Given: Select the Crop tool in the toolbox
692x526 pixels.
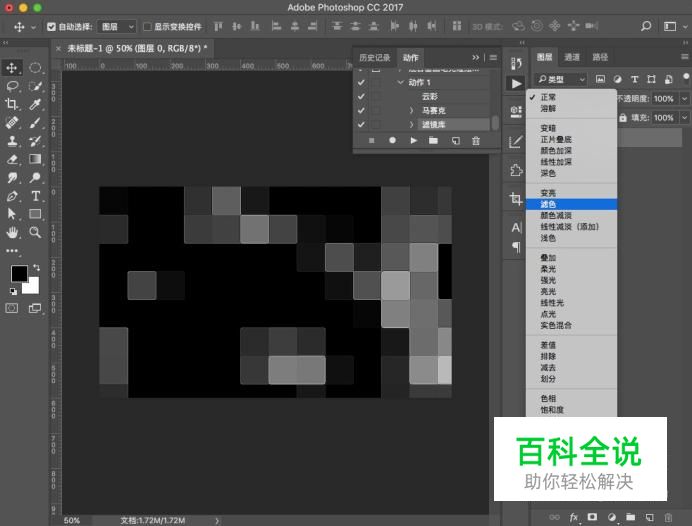Looking at the screenshot, I should (12, 104).
